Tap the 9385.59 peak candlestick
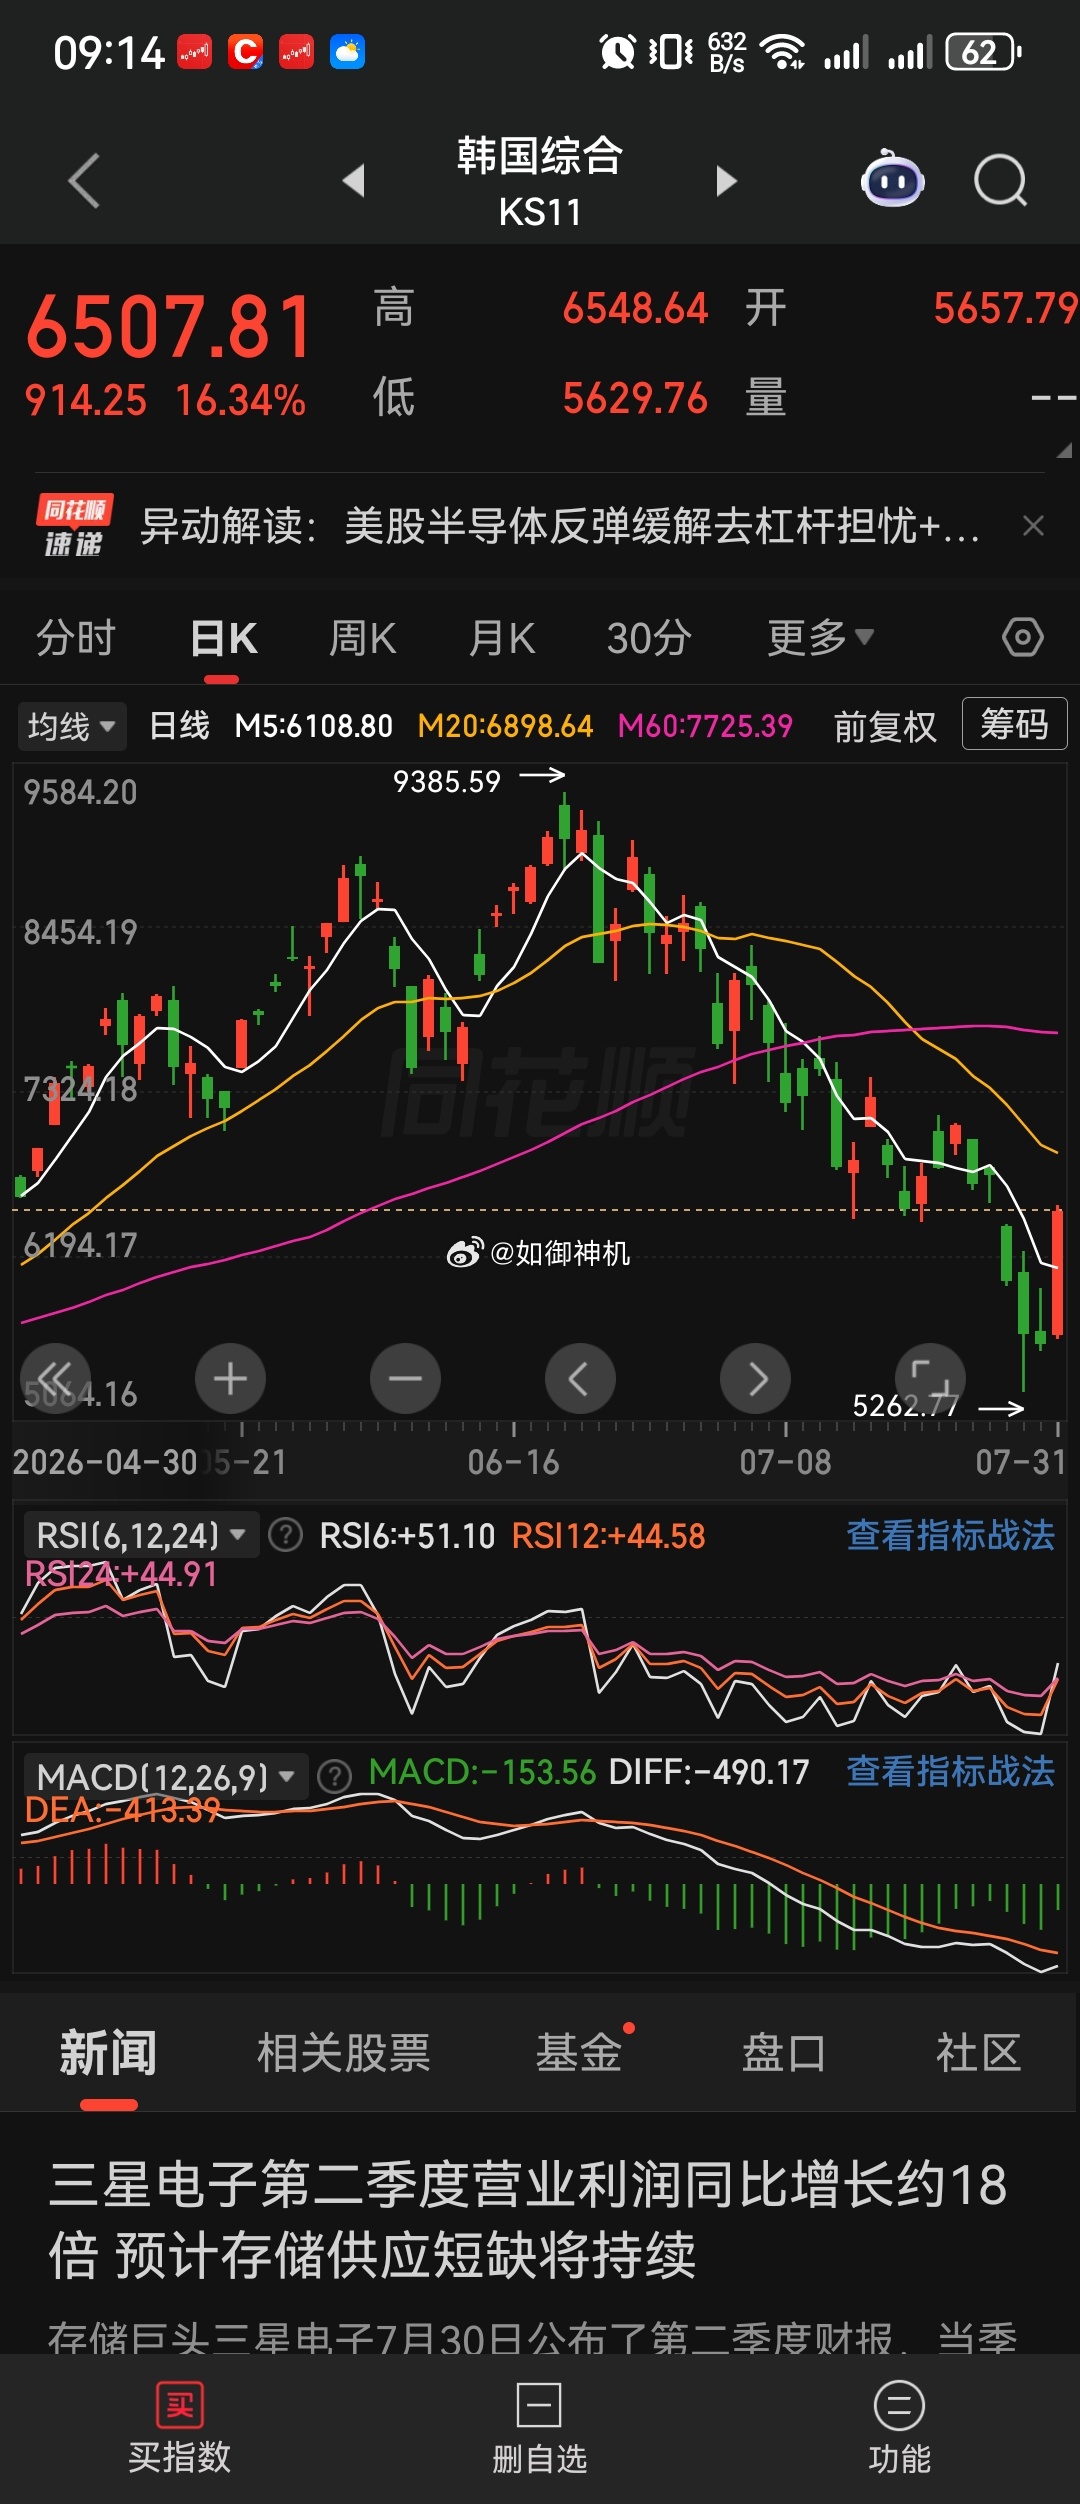Screen dimensions: 1080x2504 pyautogui.click(x=564, y=828)
